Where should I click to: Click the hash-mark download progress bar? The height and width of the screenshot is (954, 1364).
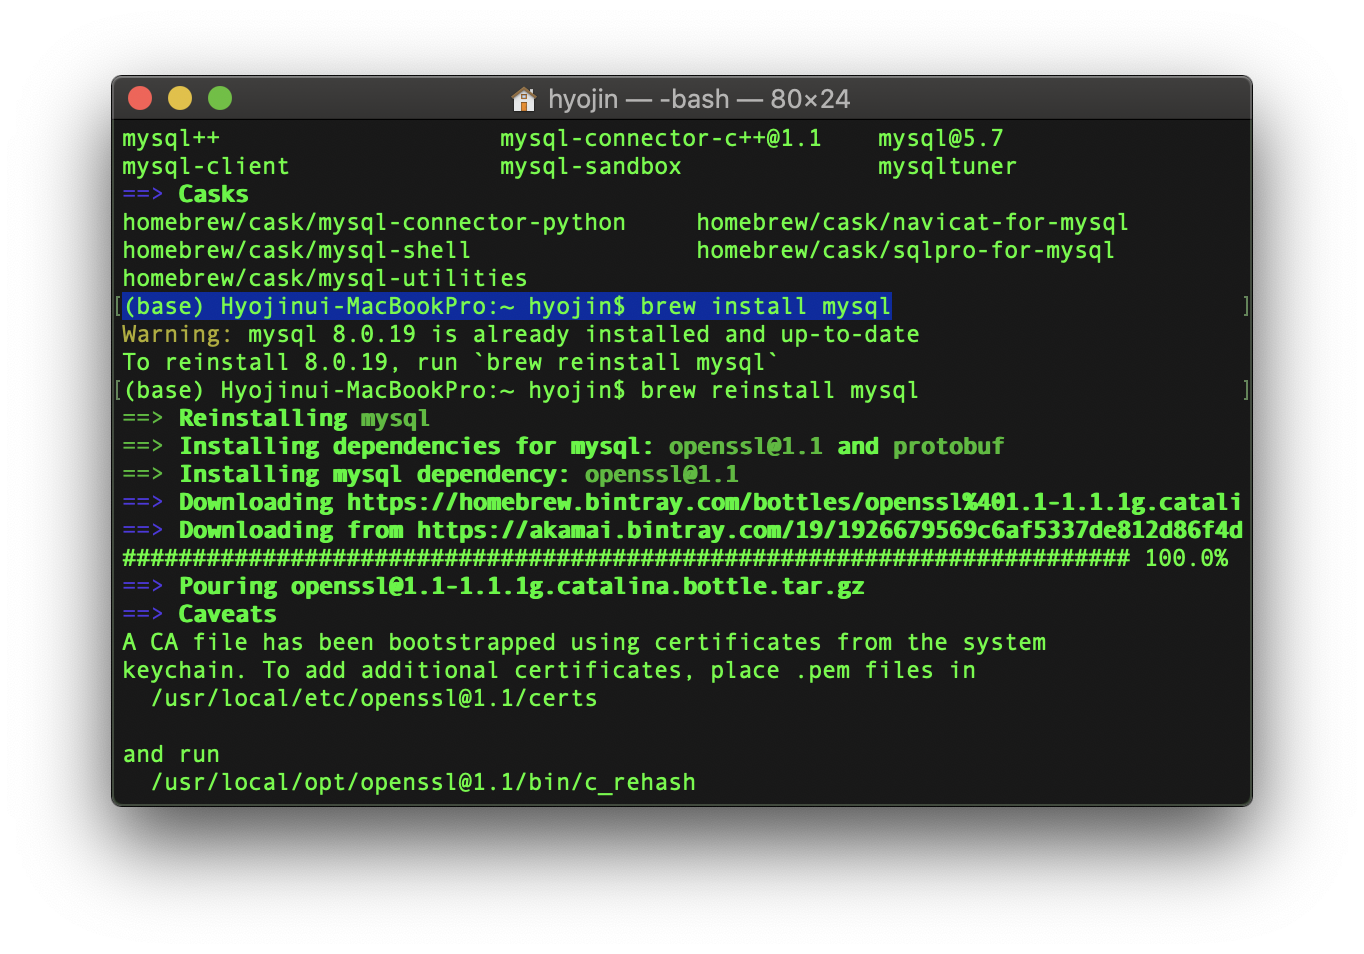(x=626, y=558)
